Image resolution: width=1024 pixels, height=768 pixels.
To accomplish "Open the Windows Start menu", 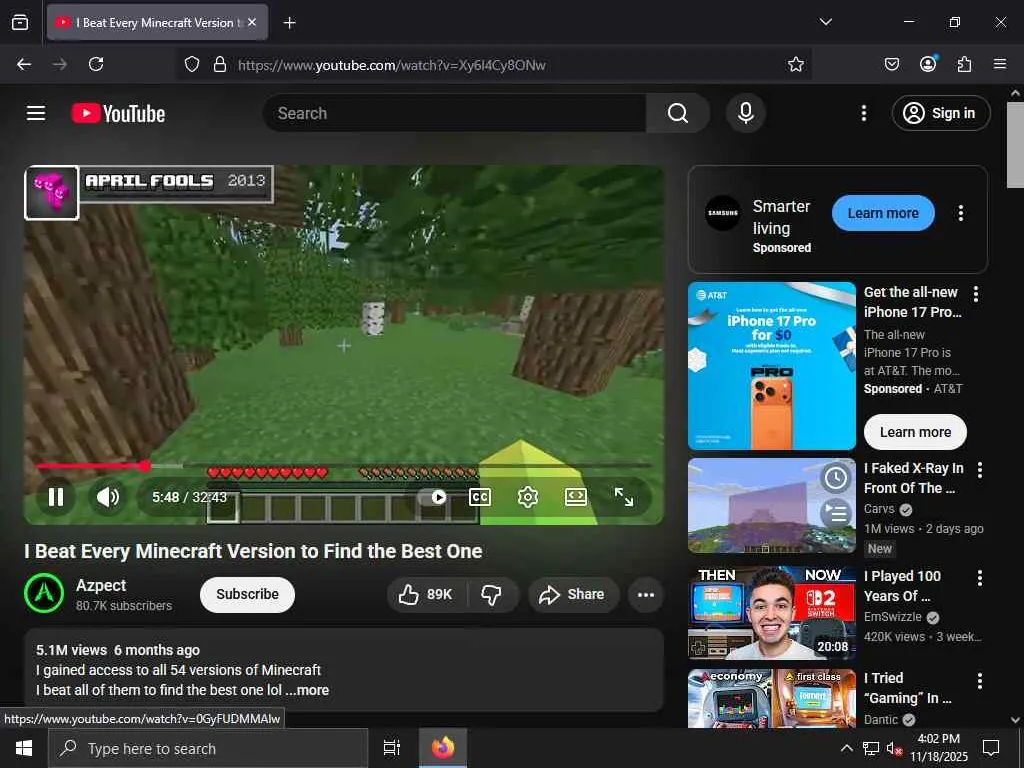I will (24, 748).
